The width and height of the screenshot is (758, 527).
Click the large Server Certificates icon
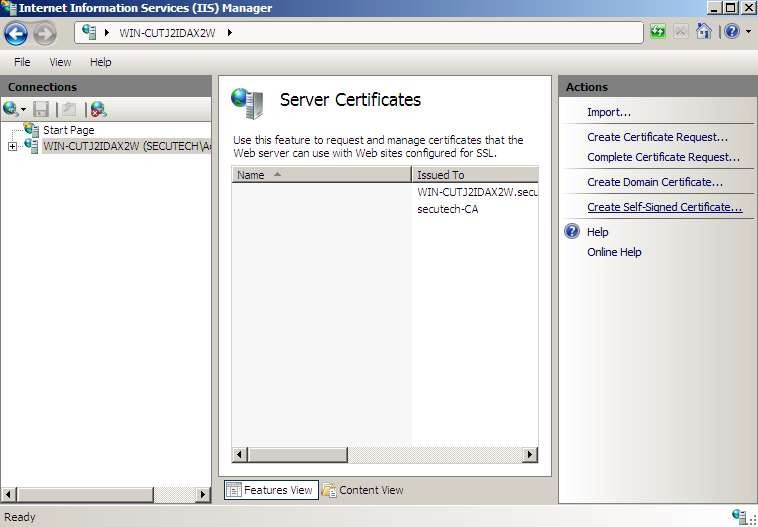[248, 103]
